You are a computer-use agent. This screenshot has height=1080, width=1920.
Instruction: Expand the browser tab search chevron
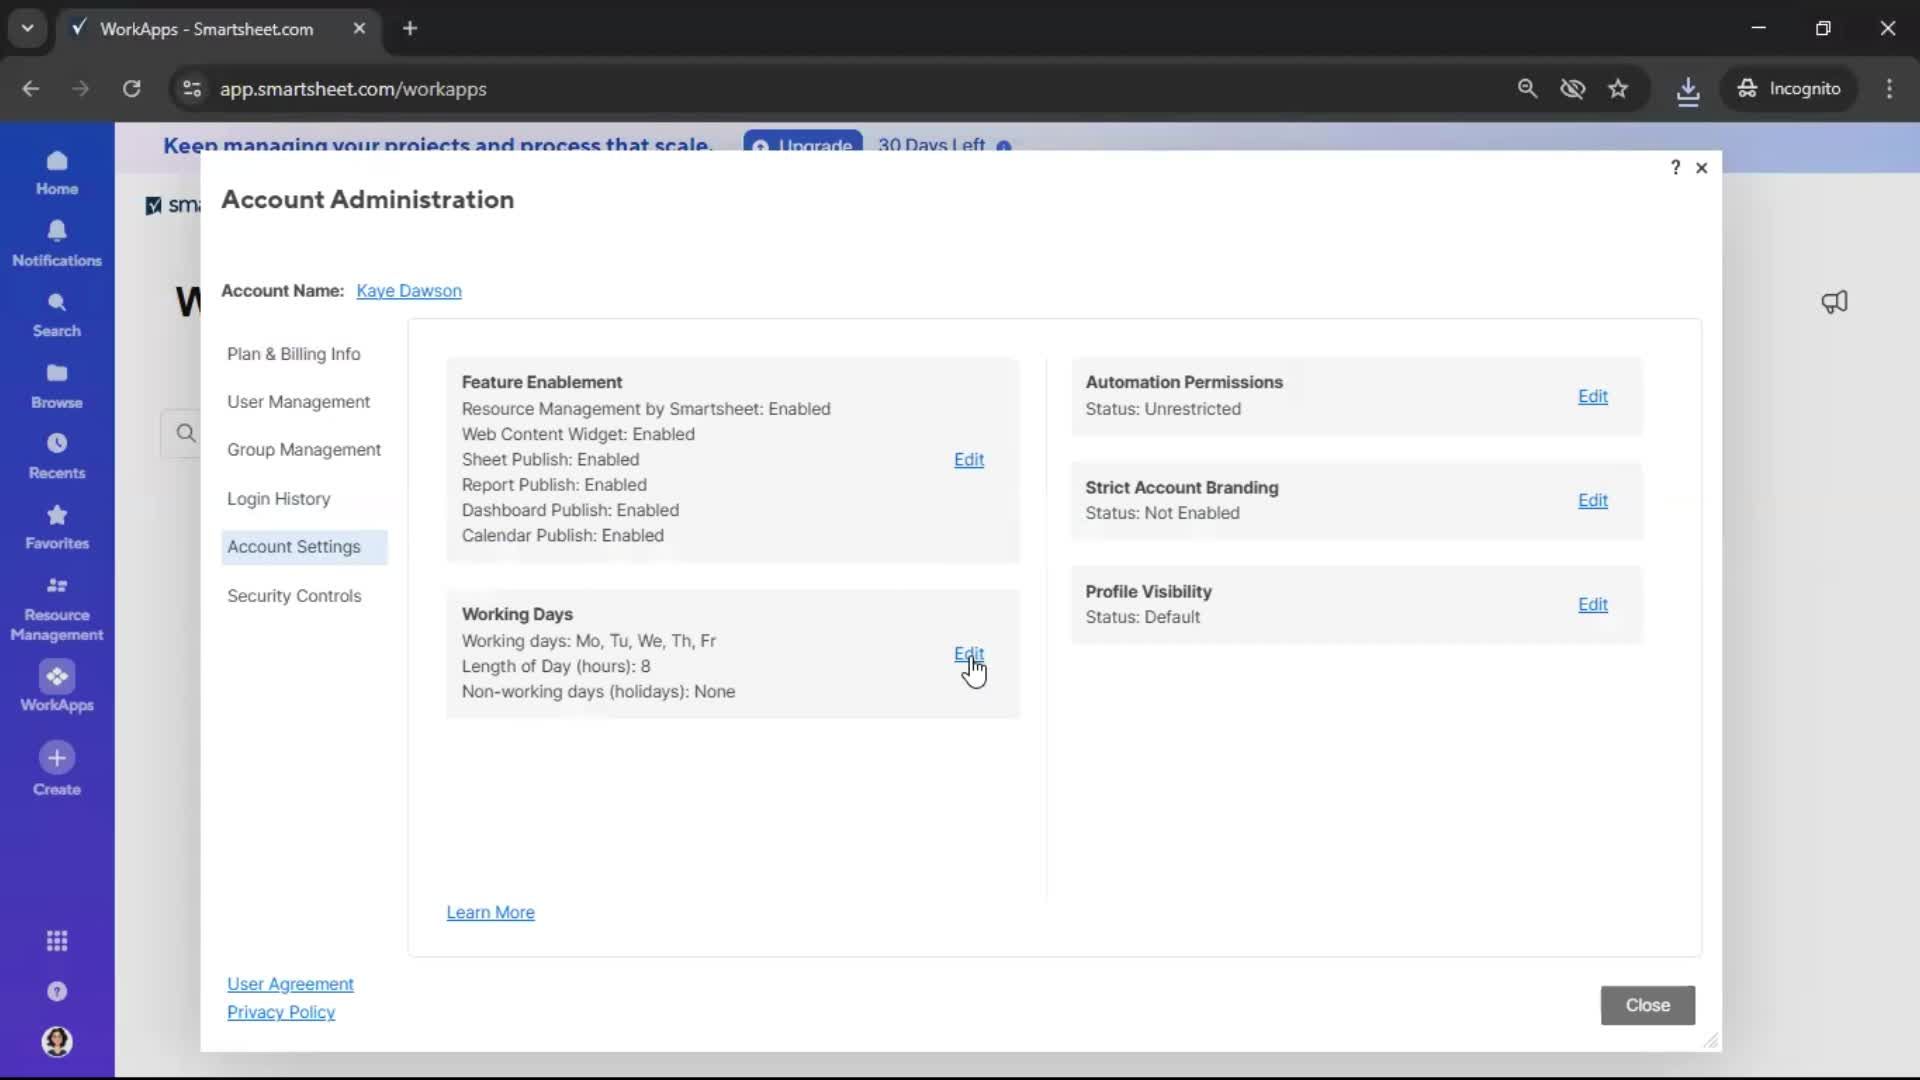(x=27, y=28)
